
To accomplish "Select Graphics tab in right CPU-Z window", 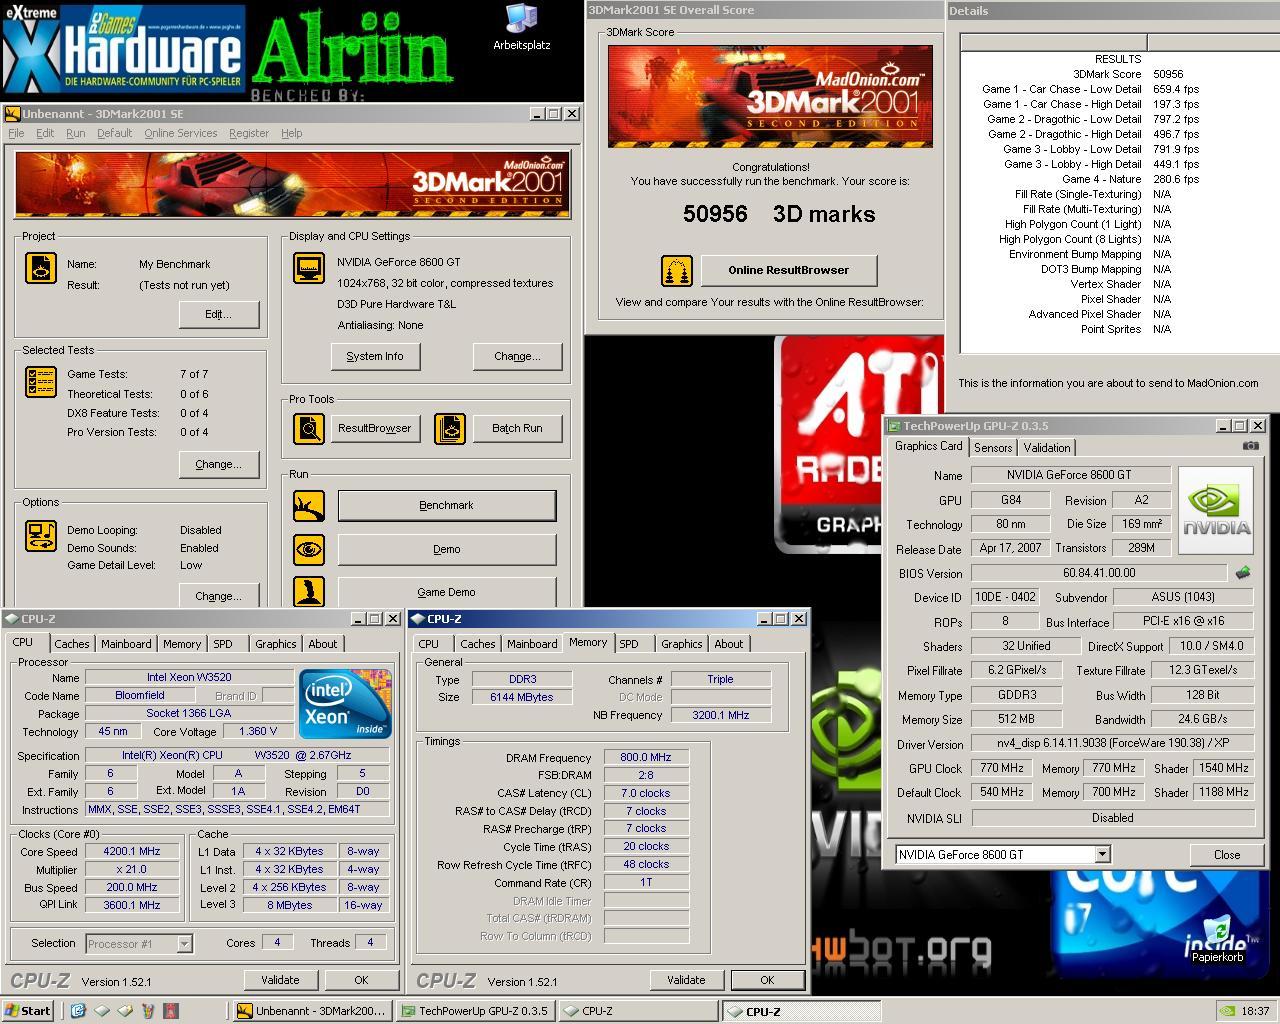I will [x=681, y=644].
